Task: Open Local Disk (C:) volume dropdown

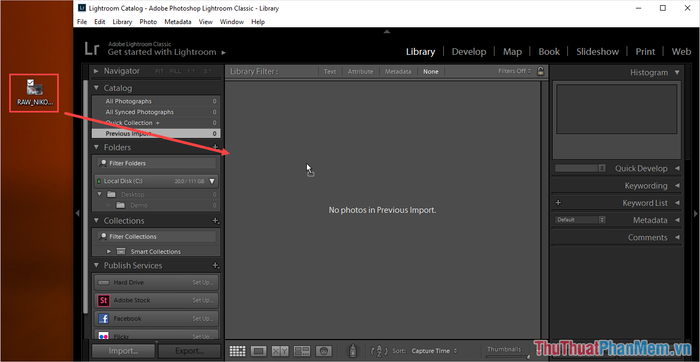Action: (212, 181)
